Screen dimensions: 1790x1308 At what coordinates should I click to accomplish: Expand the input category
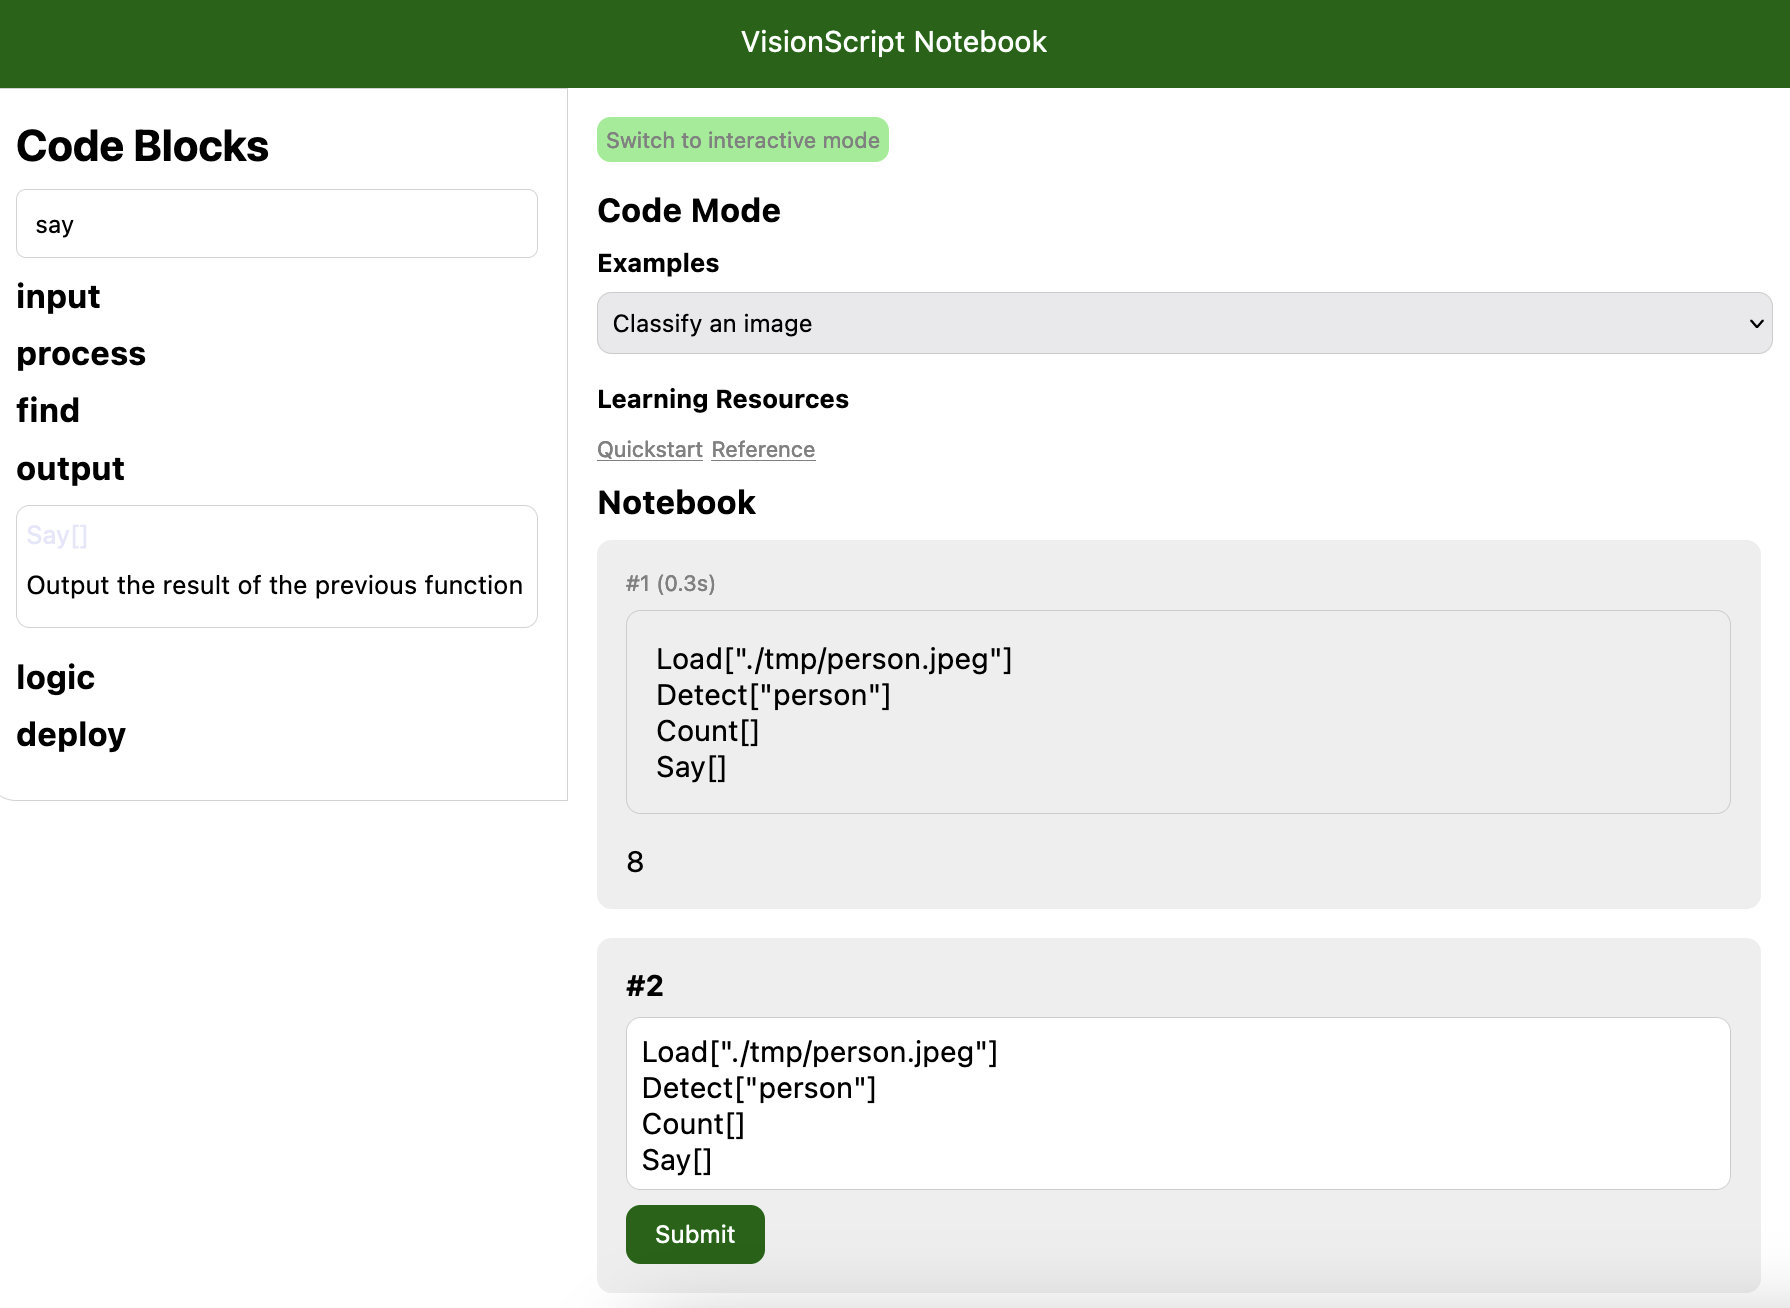(x=58, y=297)
